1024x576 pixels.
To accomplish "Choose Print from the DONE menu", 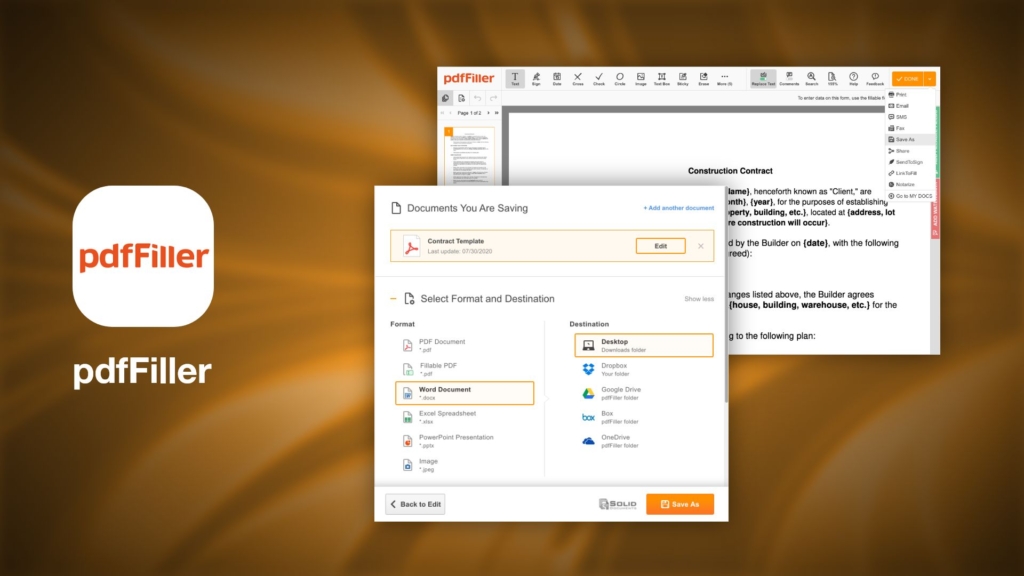I will 910,95.
